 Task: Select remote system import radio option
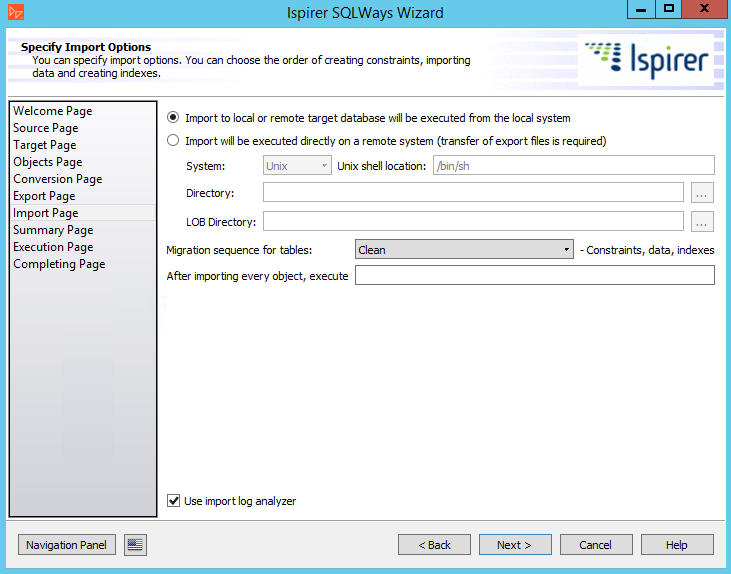pos(174,141)
